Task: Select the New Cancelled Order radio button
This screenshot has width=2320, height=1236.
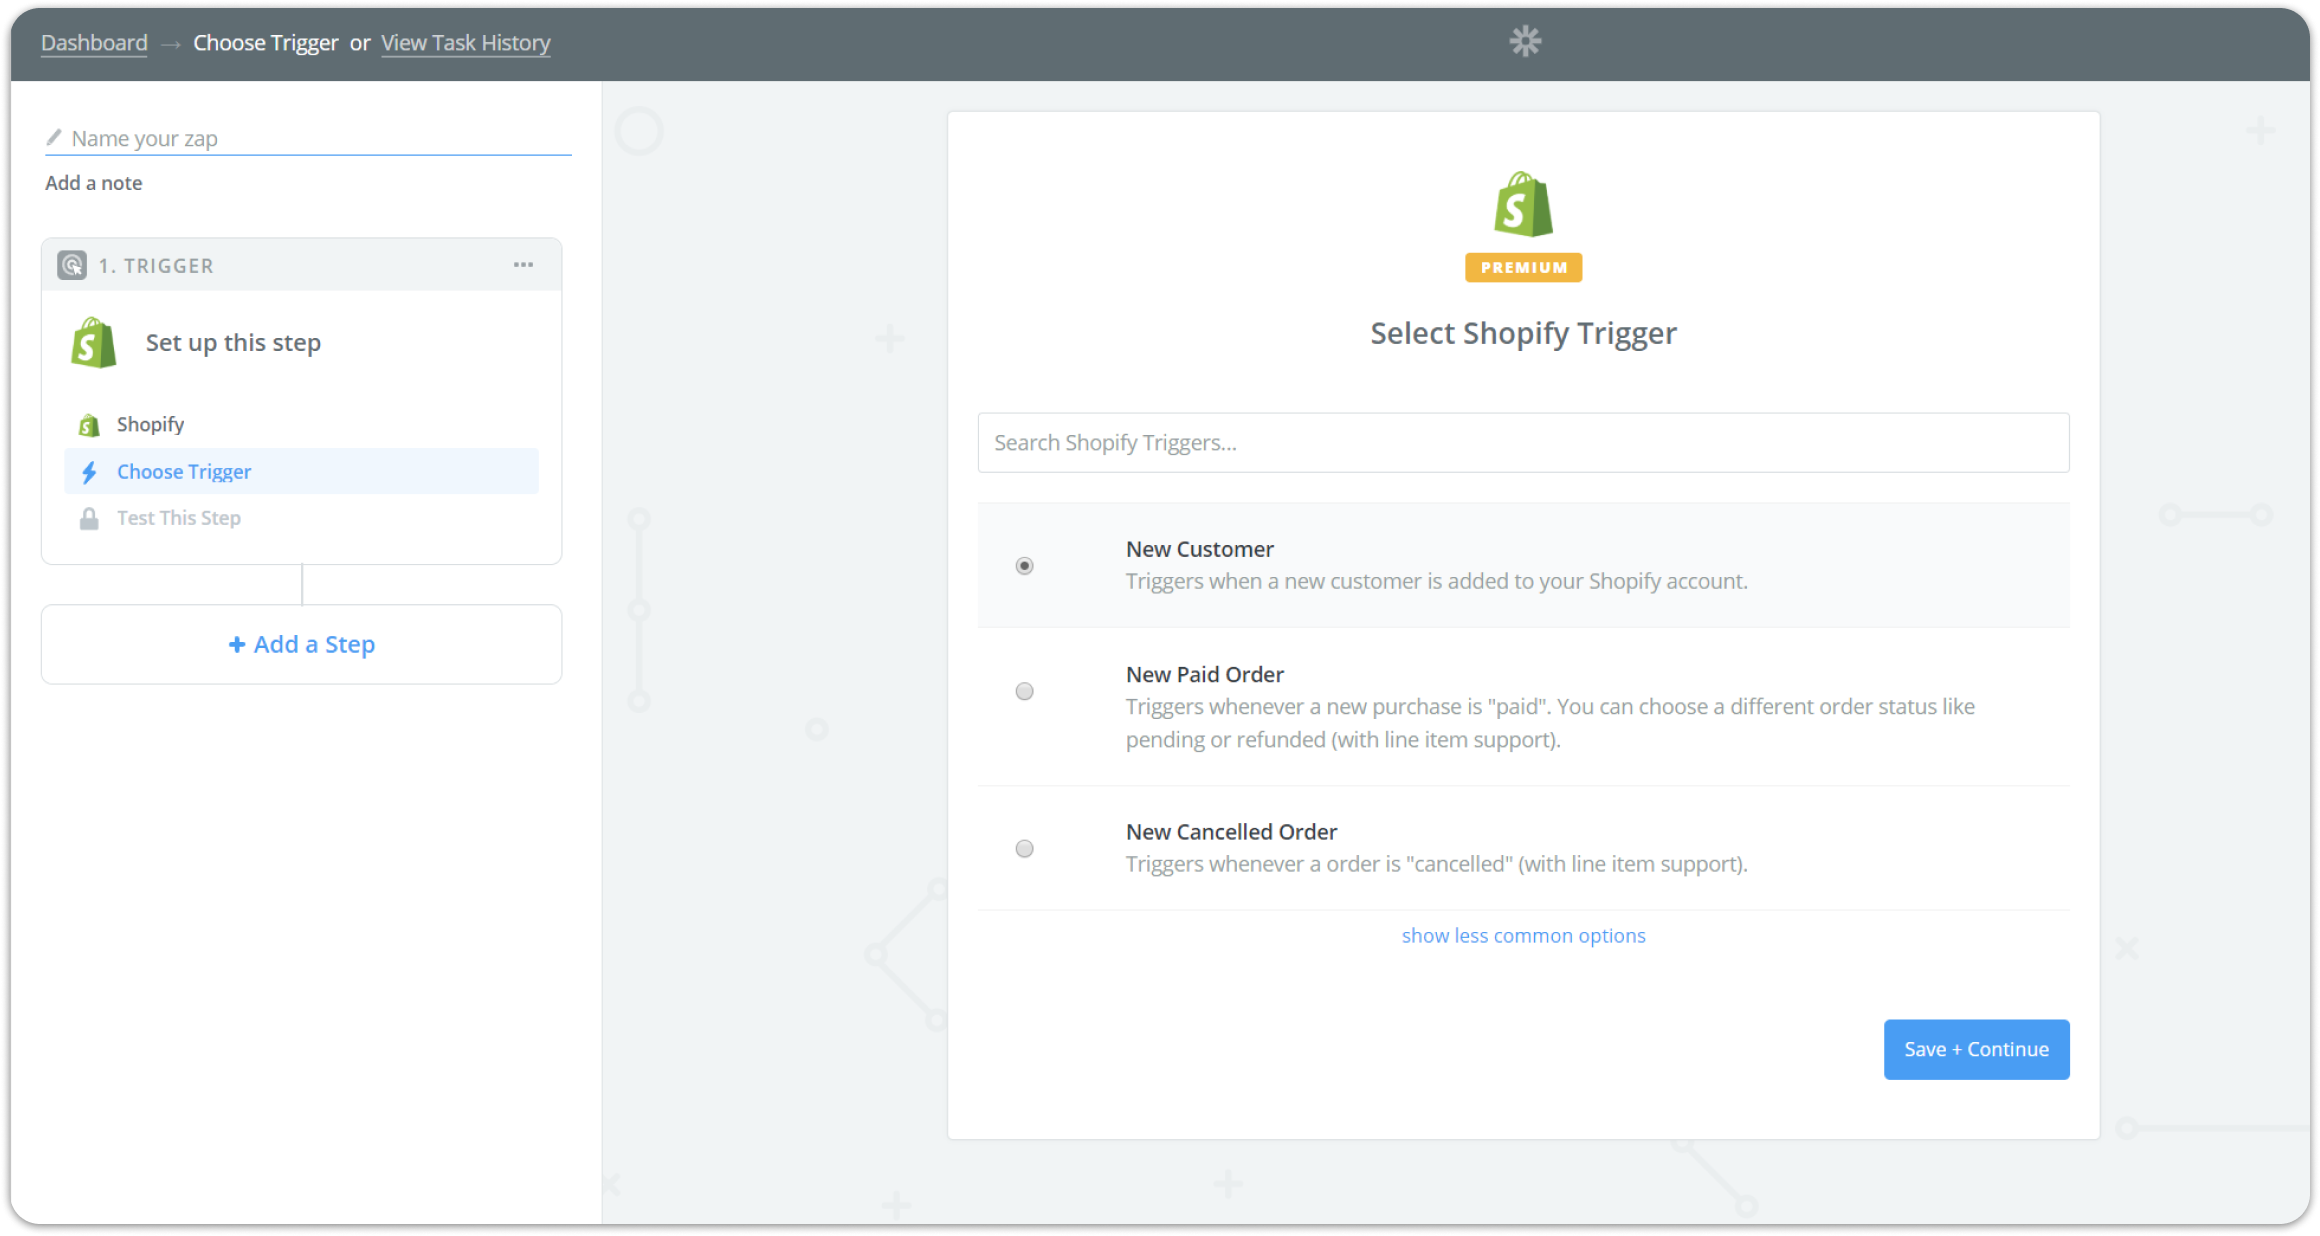Action: [1024, 849]
